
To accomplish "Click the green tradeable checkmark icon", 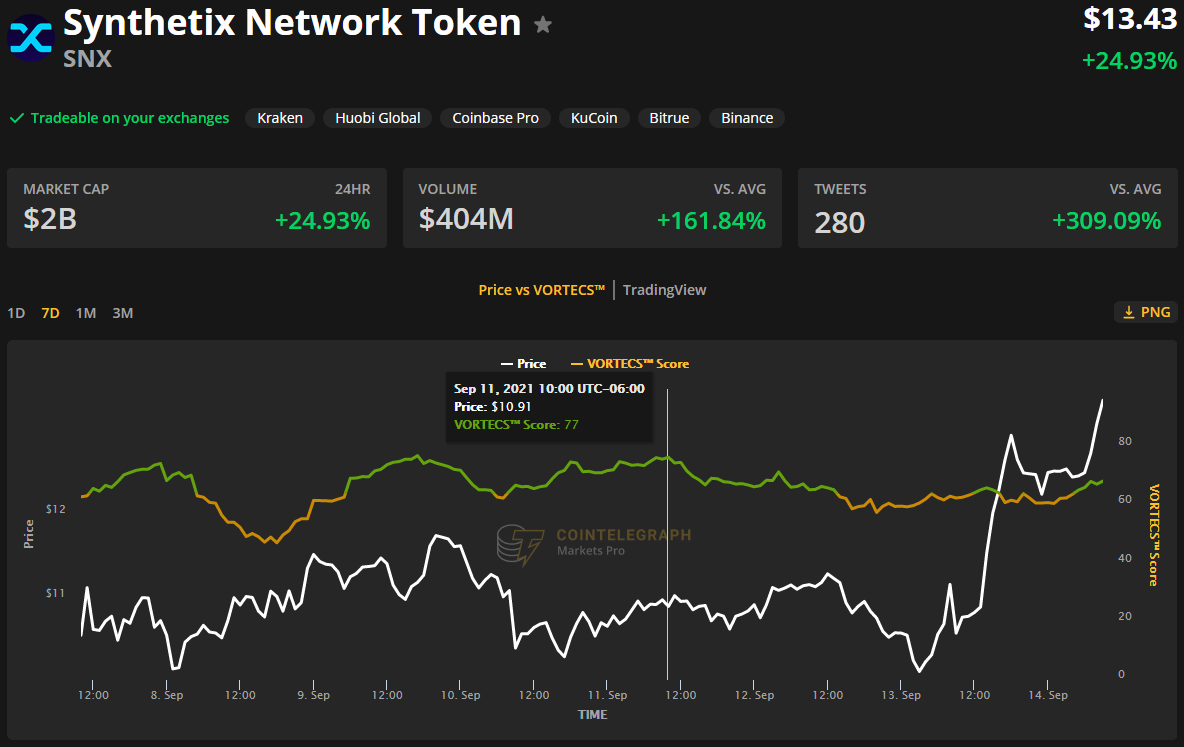I will 17,118.
